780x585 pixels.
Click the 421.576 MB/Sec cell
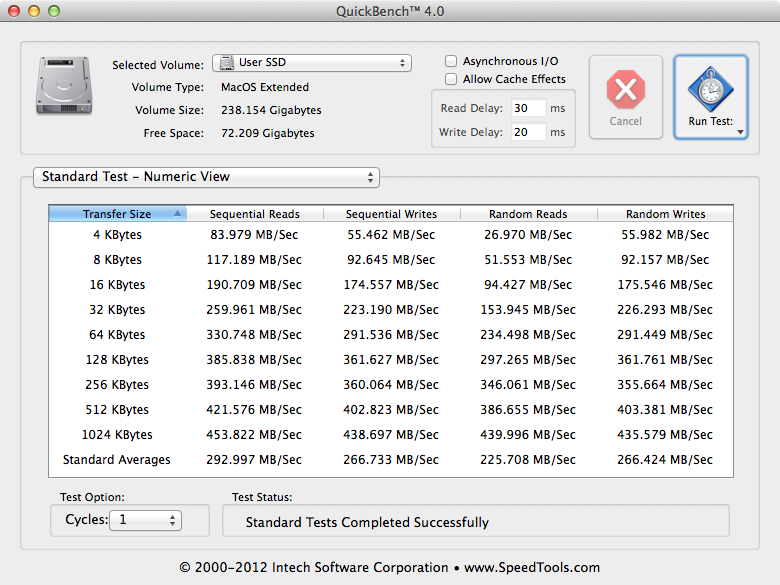tap(254, 409)
